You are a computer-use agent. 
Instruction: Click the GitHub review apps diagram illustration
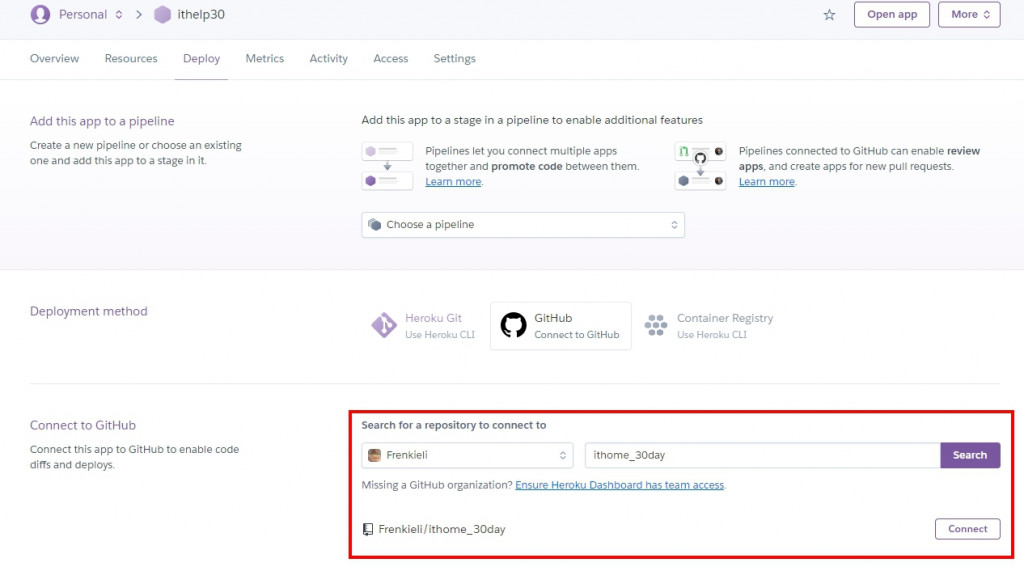[700, 166]
